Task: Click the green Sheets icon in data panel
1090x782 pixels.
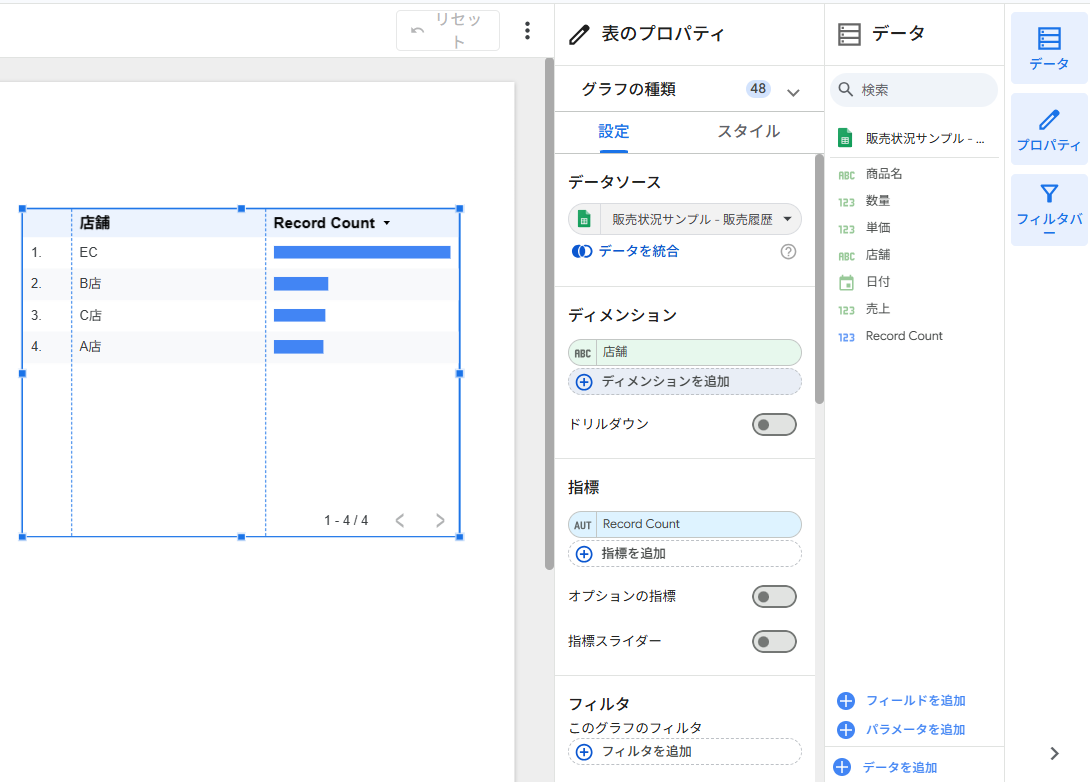Action: tap(845, 138)
